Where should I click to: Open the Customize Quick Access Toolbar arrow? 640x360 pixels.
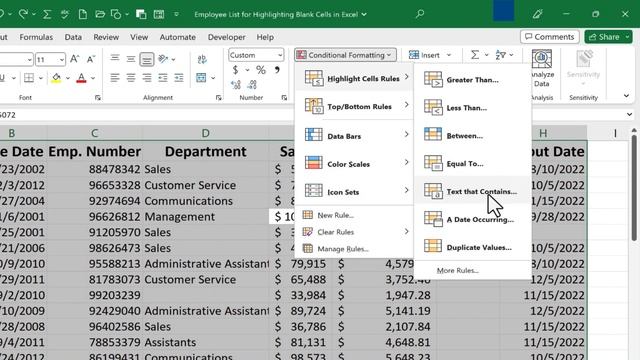pos(176,14)
